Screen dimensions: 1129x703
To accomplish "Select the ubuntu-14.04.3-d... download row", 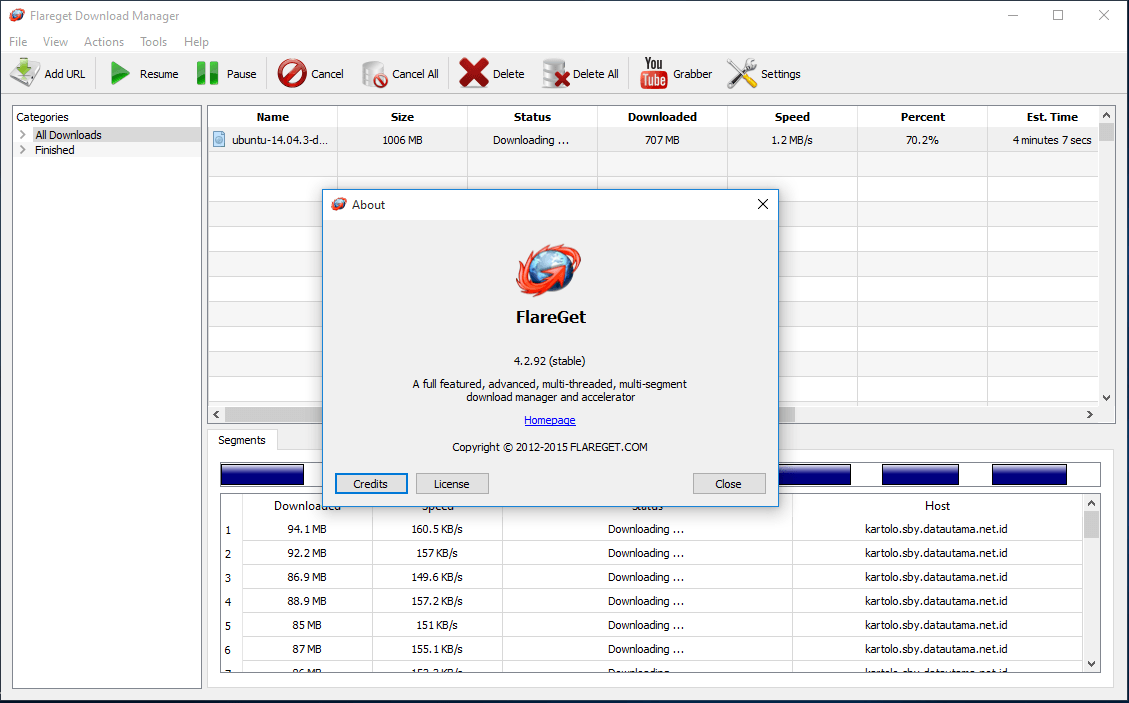I will click(653, 140).
